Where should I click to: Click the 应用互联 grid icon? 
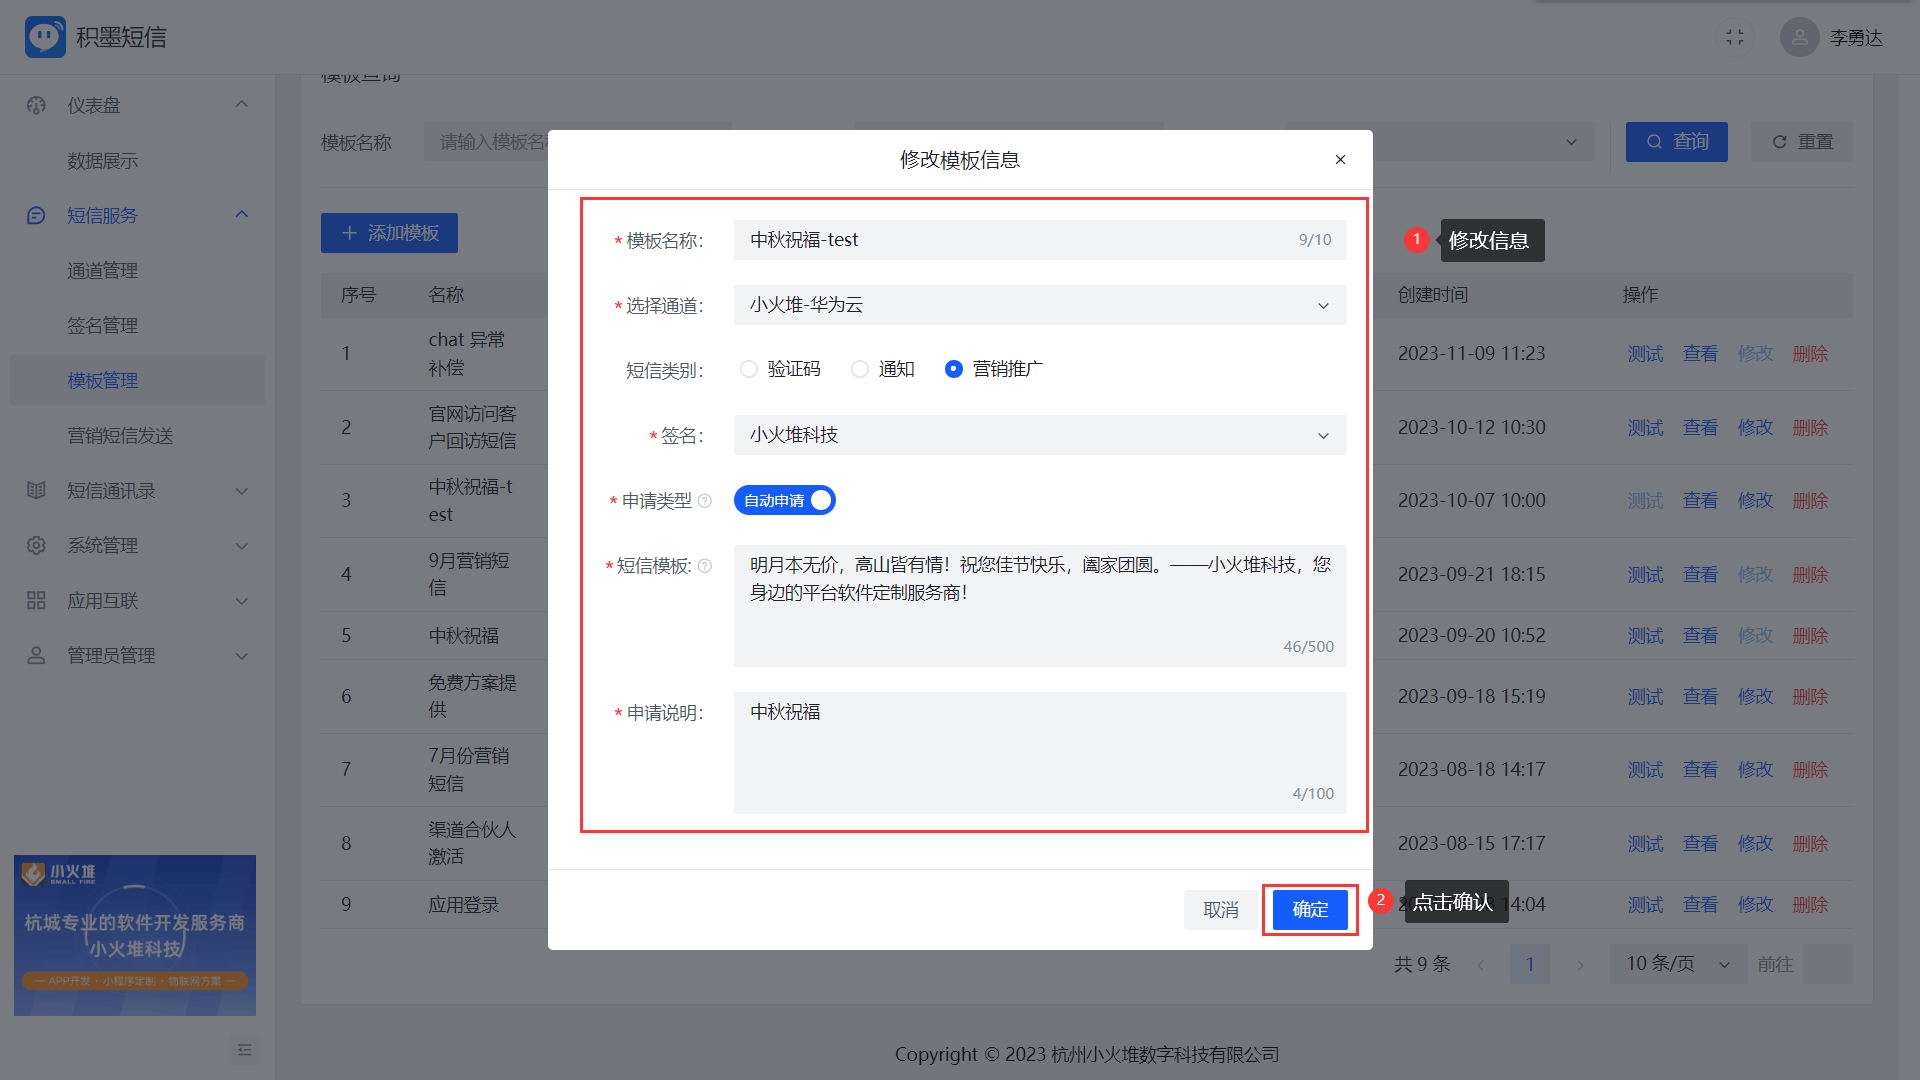coord(36,600)
